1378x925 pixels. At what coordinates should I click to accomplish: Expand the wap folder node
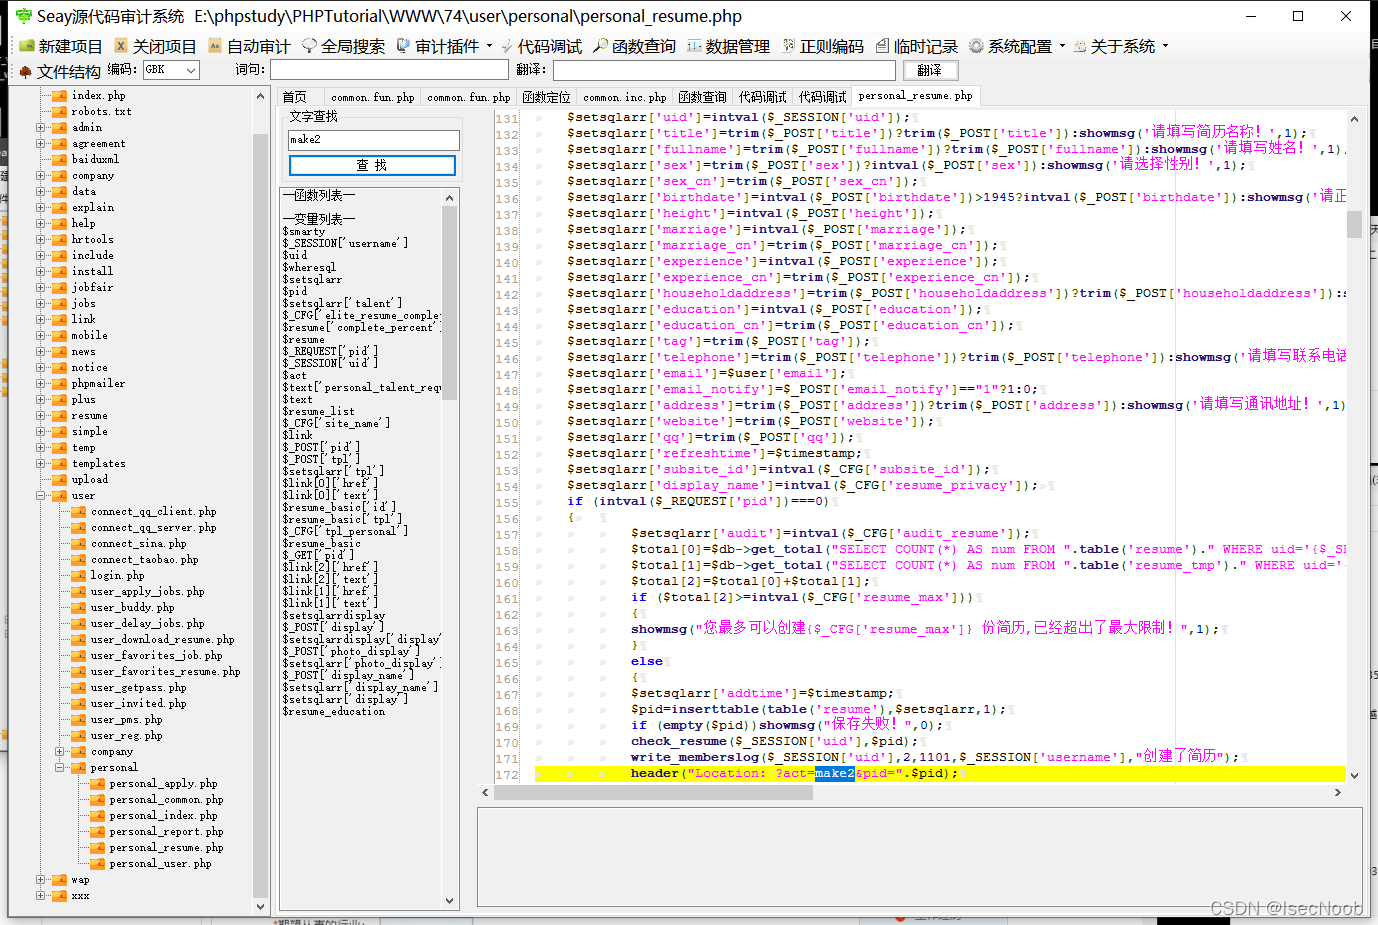click(x=41, y=880)
